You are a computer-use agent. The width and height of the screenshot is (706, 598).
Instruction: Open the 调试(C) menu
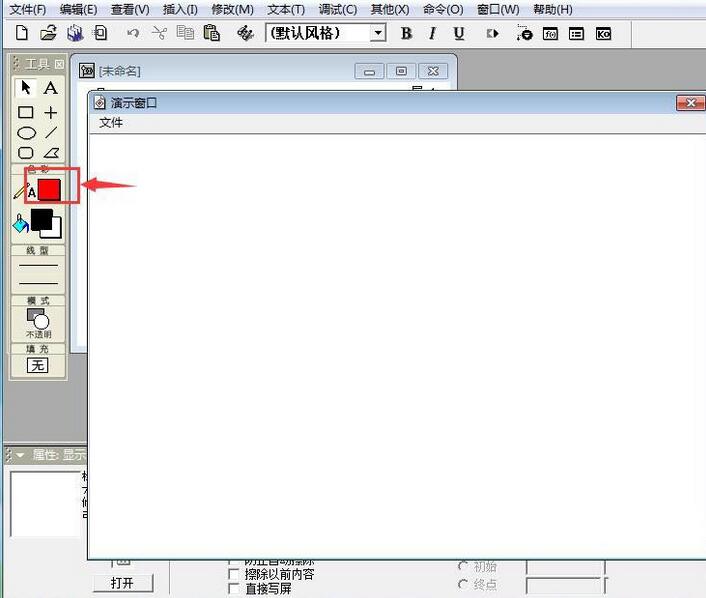338,9
